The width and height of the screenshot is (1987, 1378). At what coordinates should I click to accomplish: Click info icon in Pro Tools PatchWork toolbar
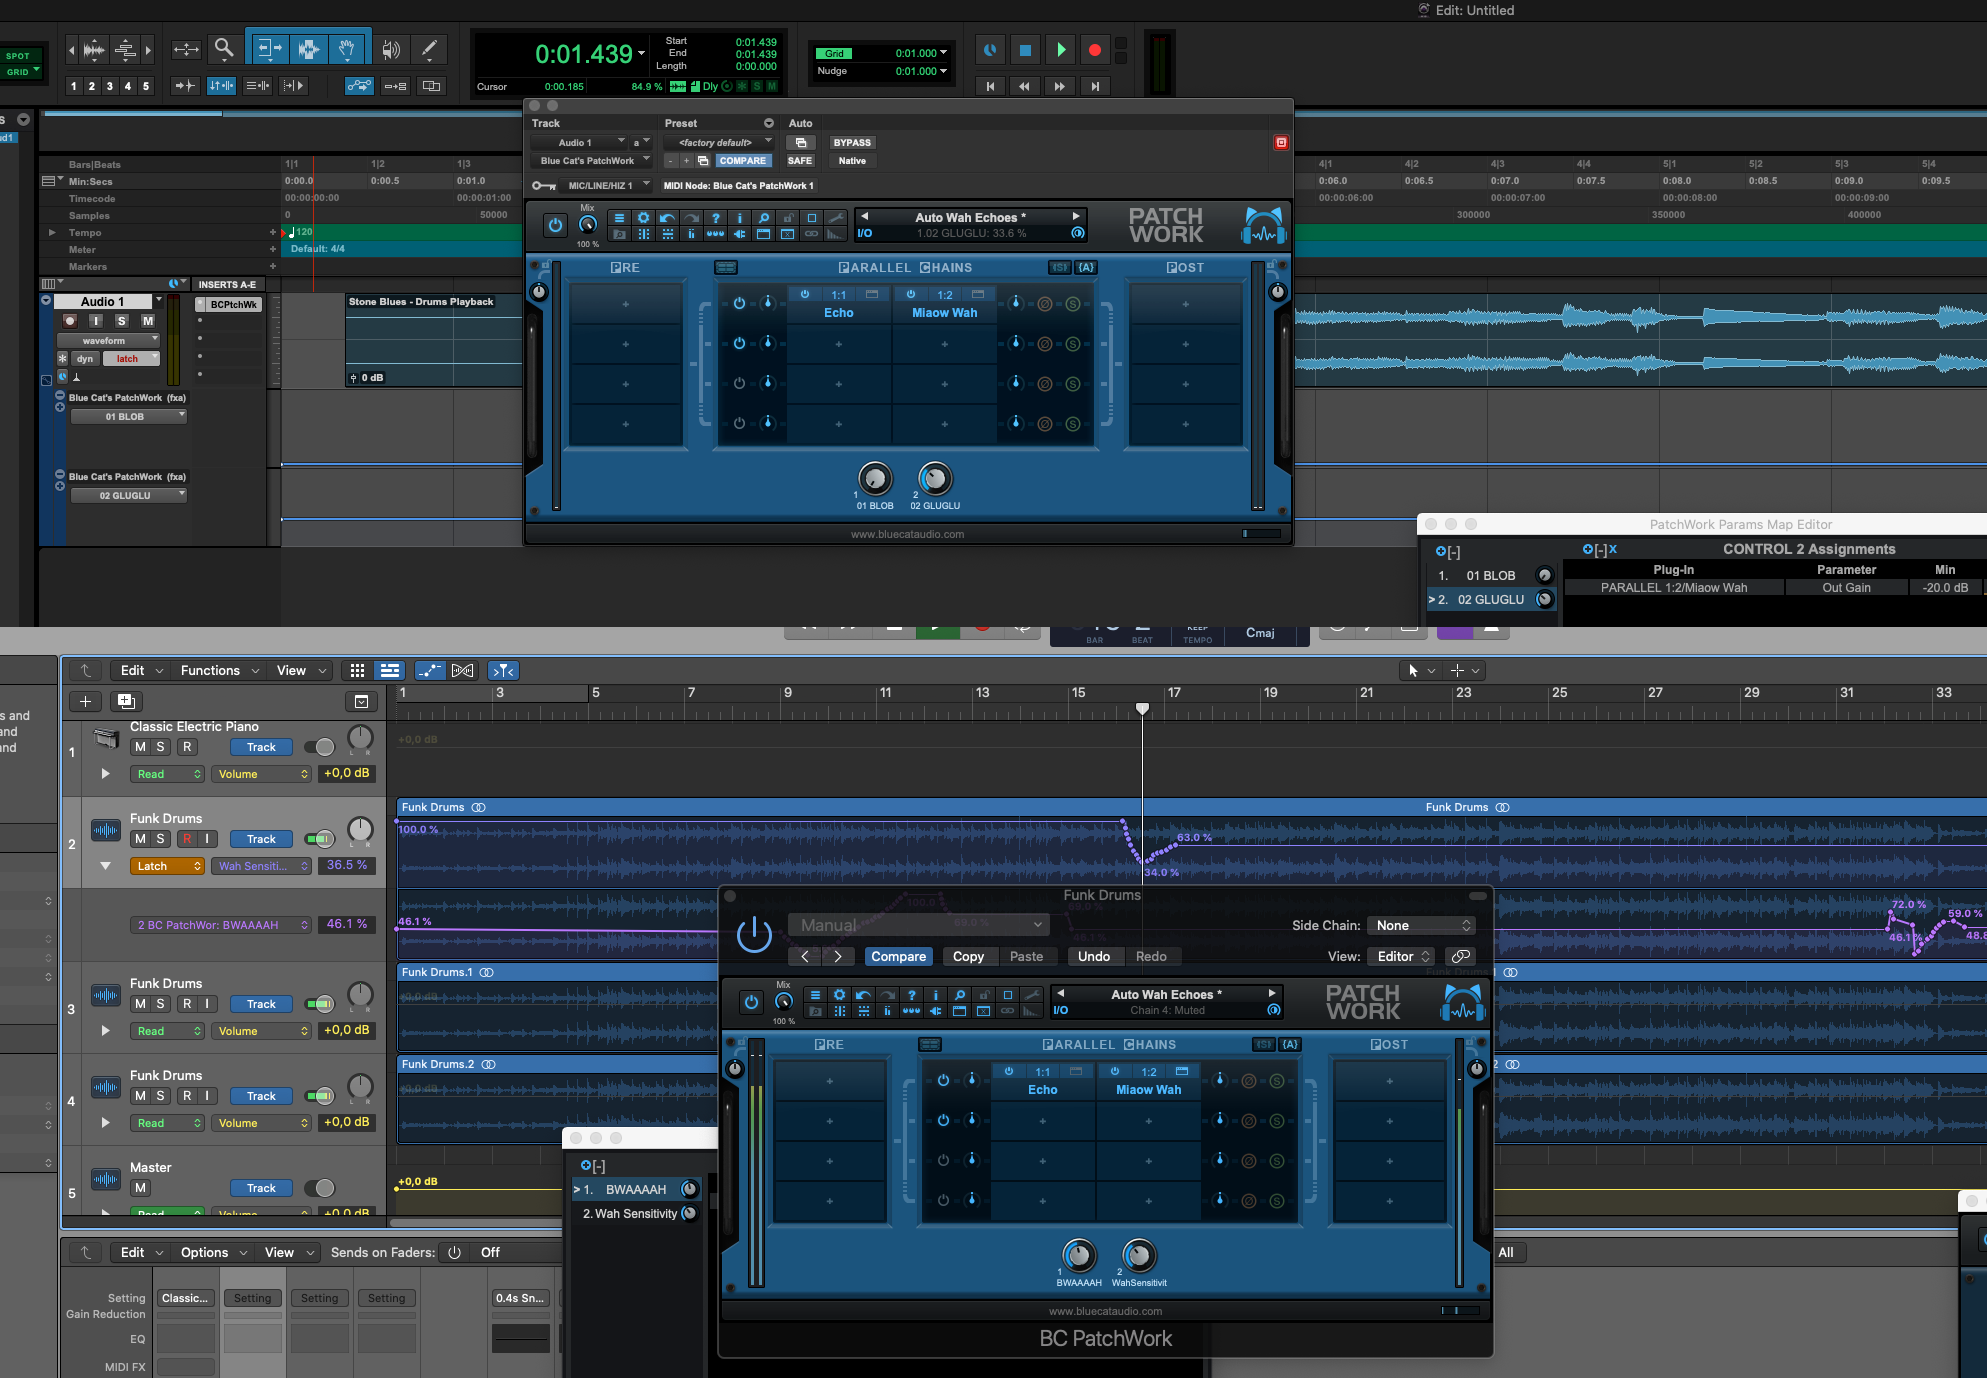tap(739, 218)
